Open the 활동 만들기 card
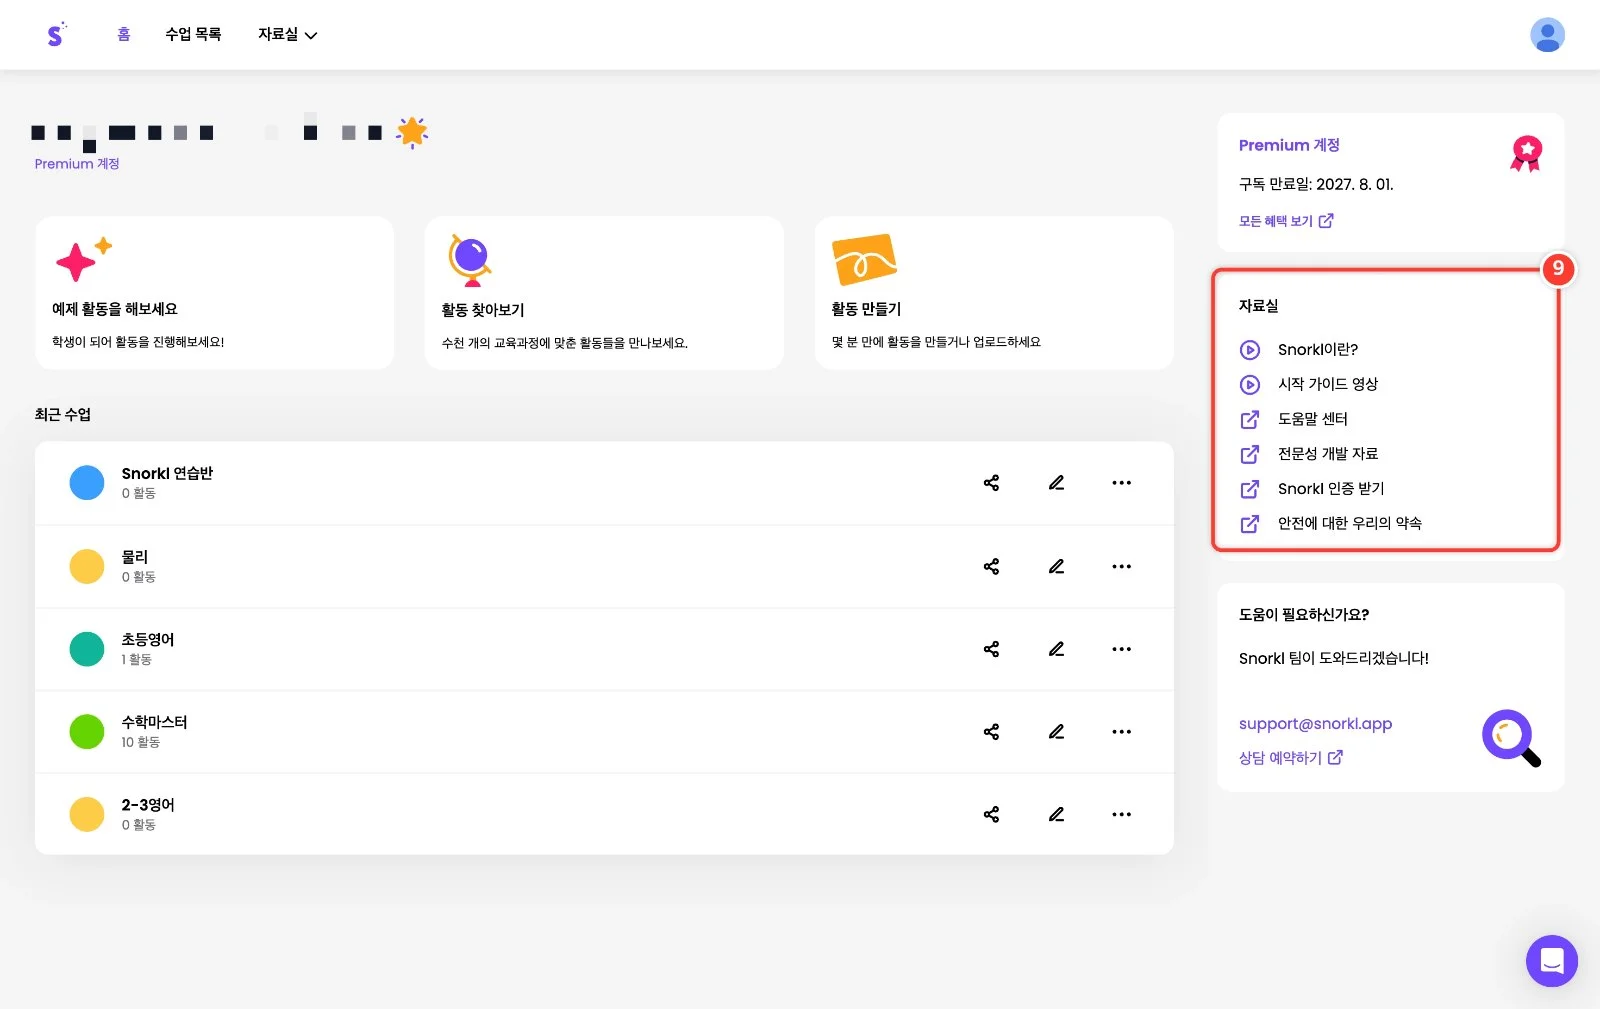 click(x=994, y=293)
